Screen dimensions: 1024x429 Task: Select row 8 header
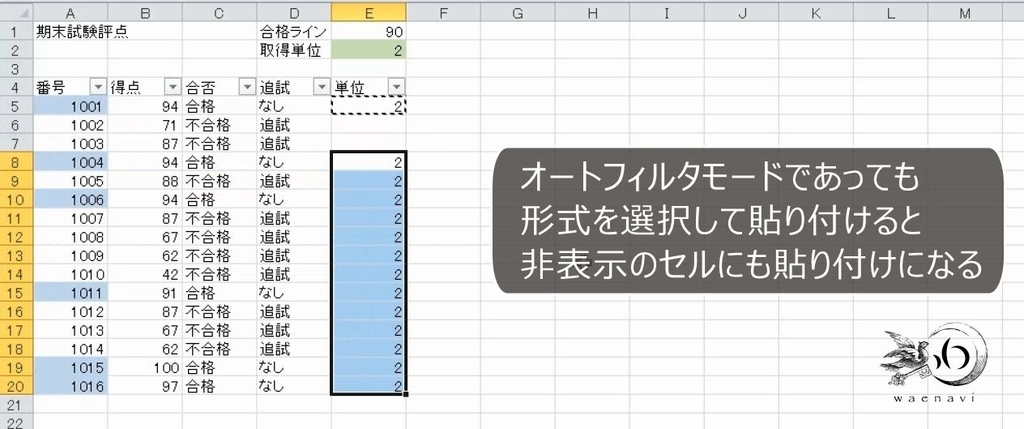pos(16,162)
